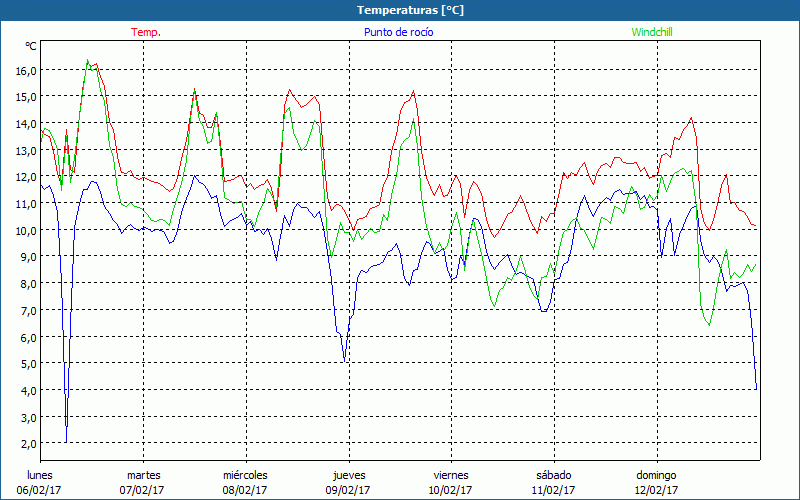Click the 09/02/17 date label

click(x=348, y=490)
